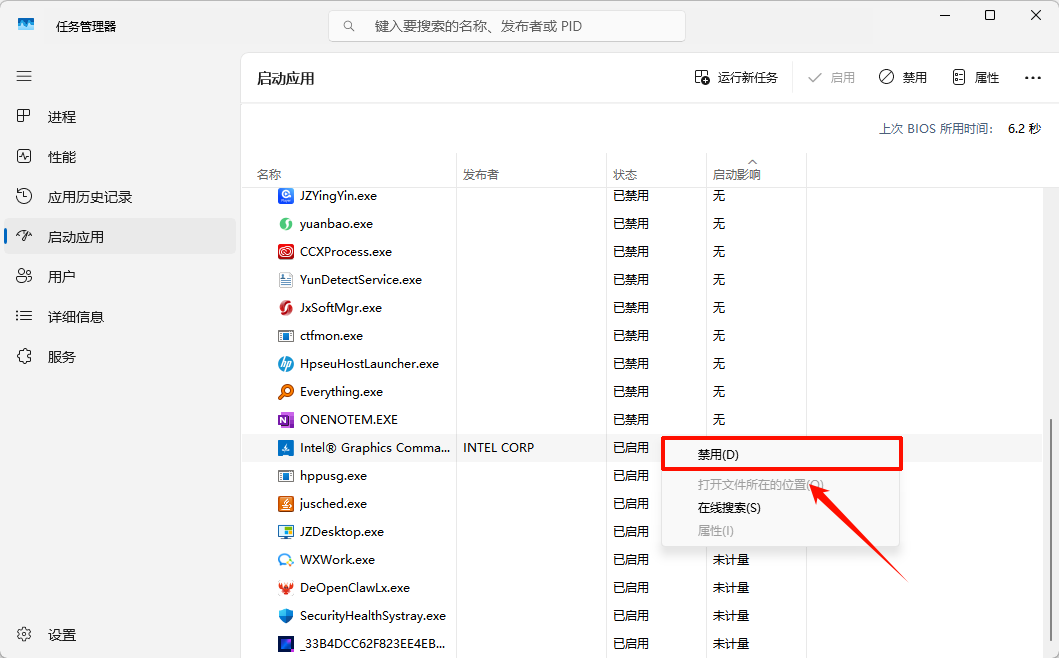
Task: Select the JZDesktop.exe name
Action: (x=342, y=532)
